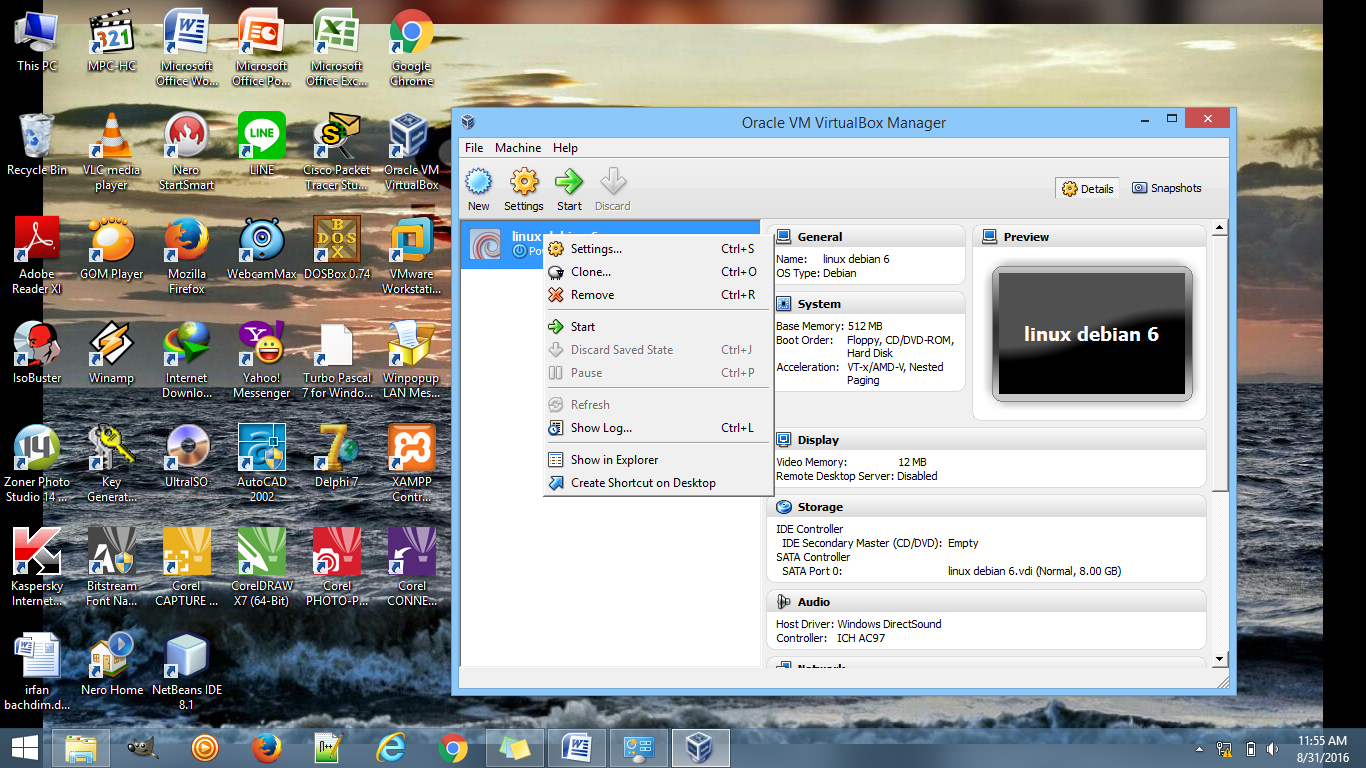Select the Microsoft Office Excel desktop shortcut
This screenshot has width=1366, height=768.
click(337, 48)
